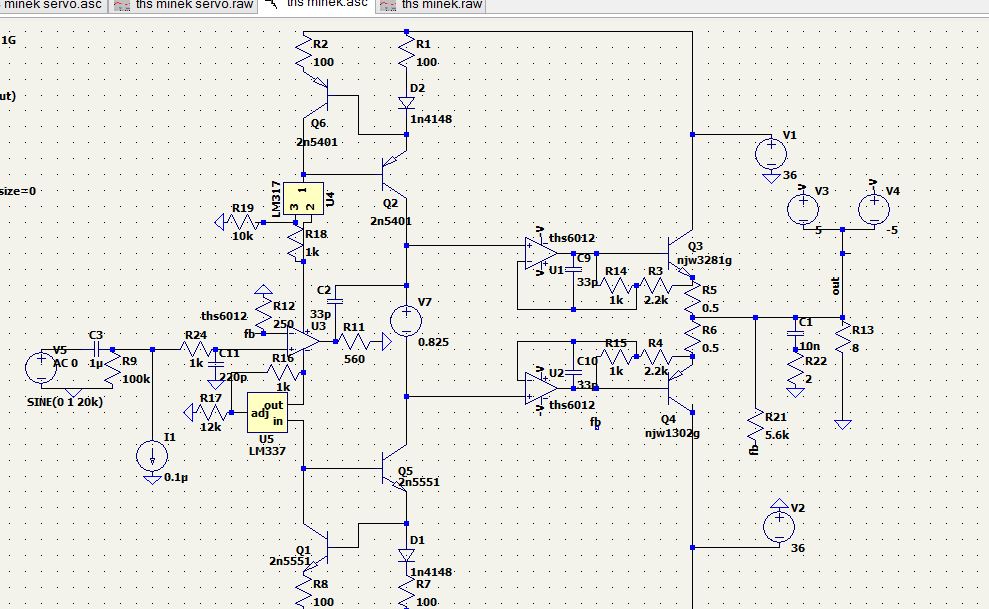
Task: Select emitter resistor R5 symbol
Action: coord(693,298)
